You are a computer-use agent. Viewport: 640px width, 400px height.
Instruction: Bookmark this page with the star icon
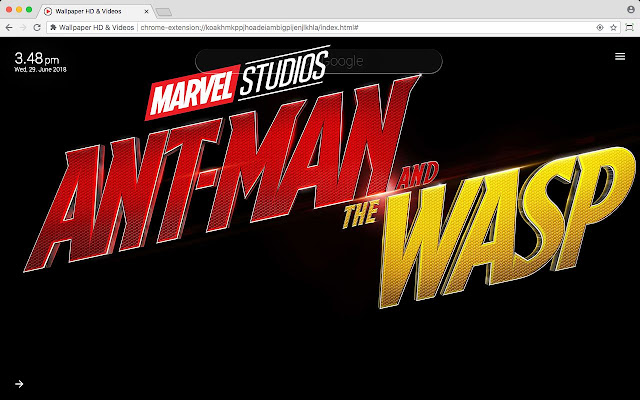[x=613, y=28]
